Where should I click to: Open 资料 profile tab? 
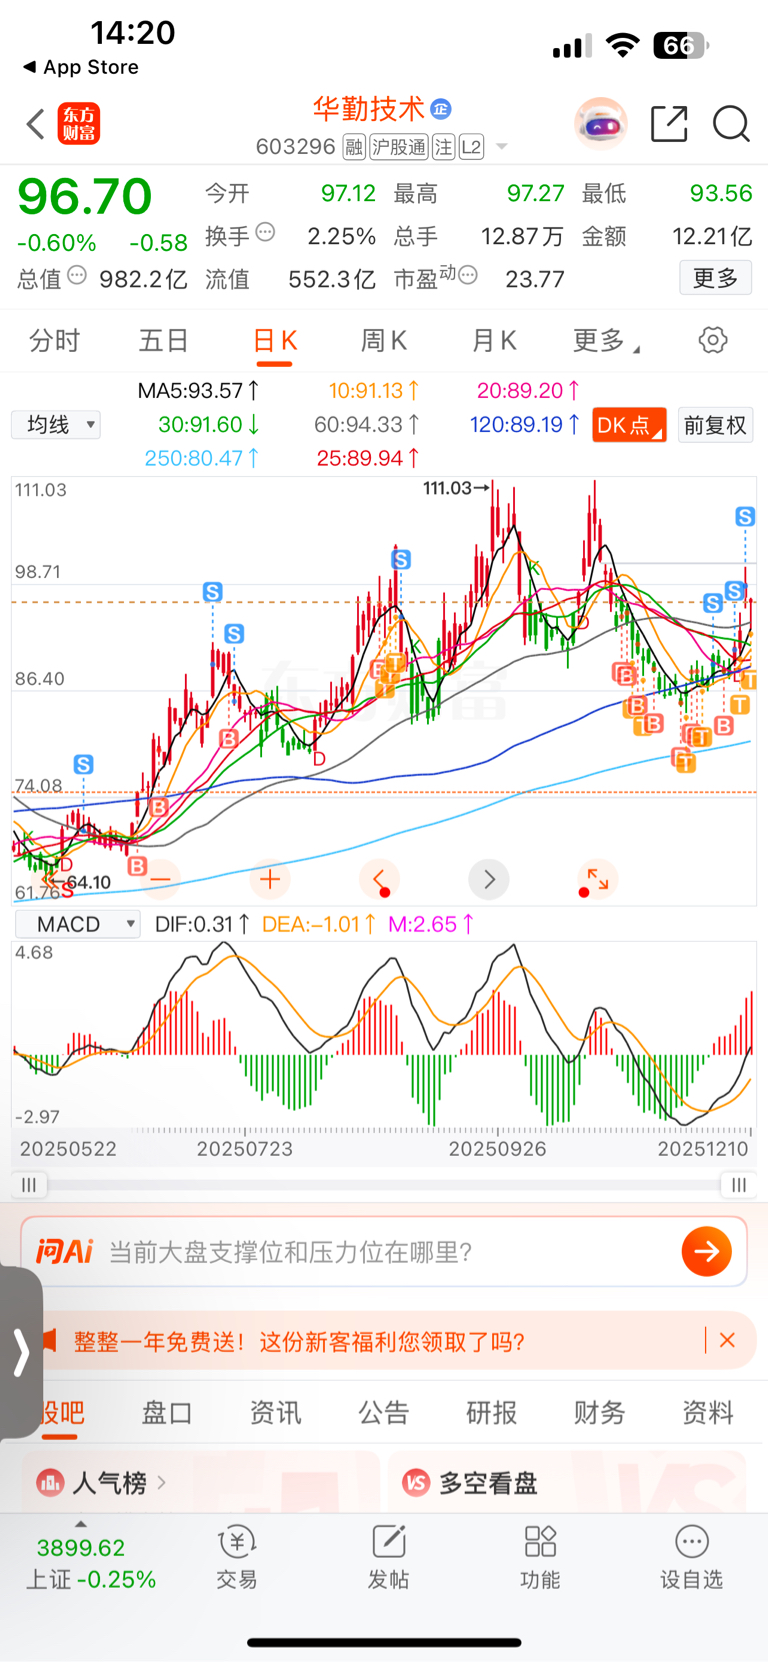708,1412
